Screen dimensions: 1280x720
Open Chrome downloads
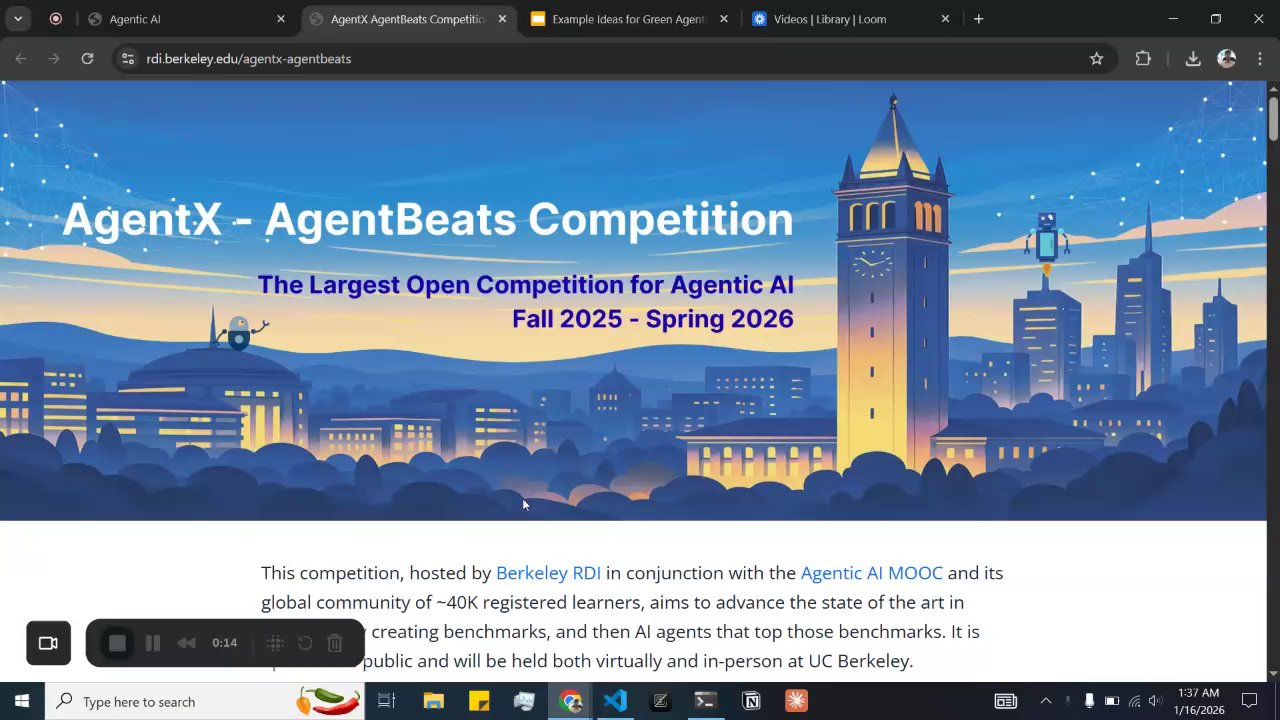pos(1193,59)
